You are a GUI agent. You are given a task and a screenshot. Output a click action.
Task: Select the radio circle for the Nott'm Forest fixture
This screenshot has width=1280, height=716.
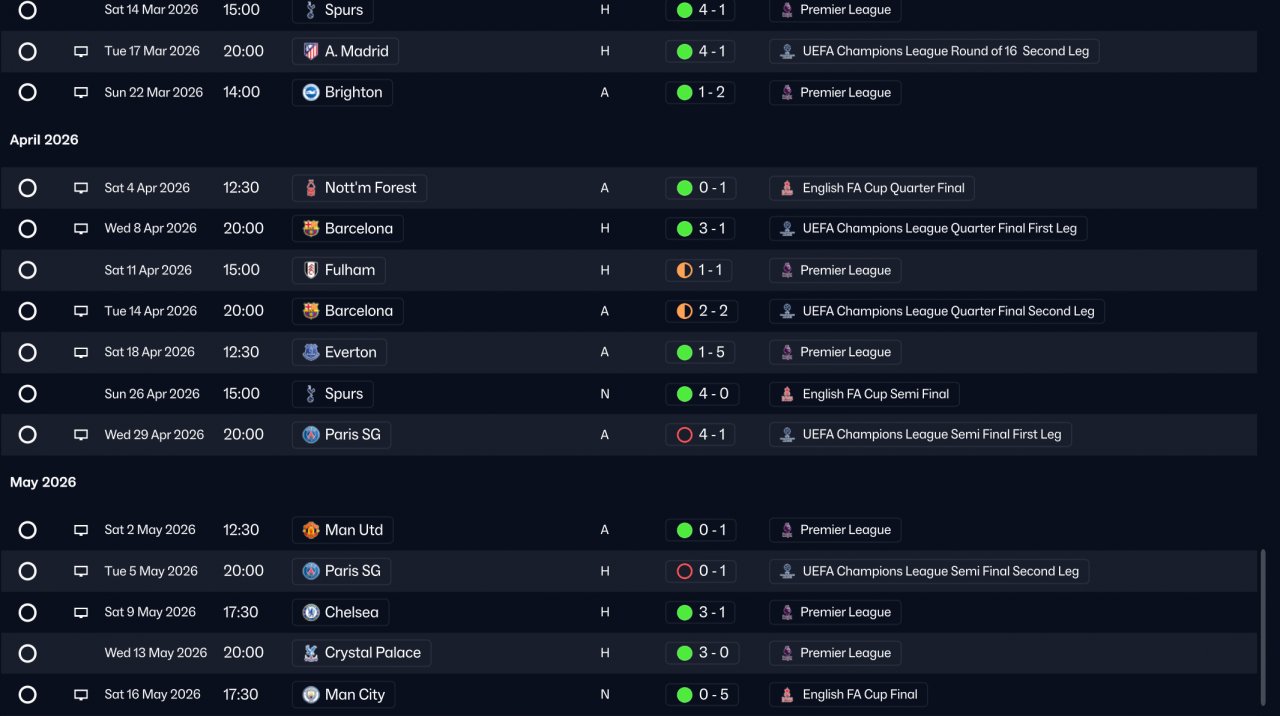click(28, 188)
